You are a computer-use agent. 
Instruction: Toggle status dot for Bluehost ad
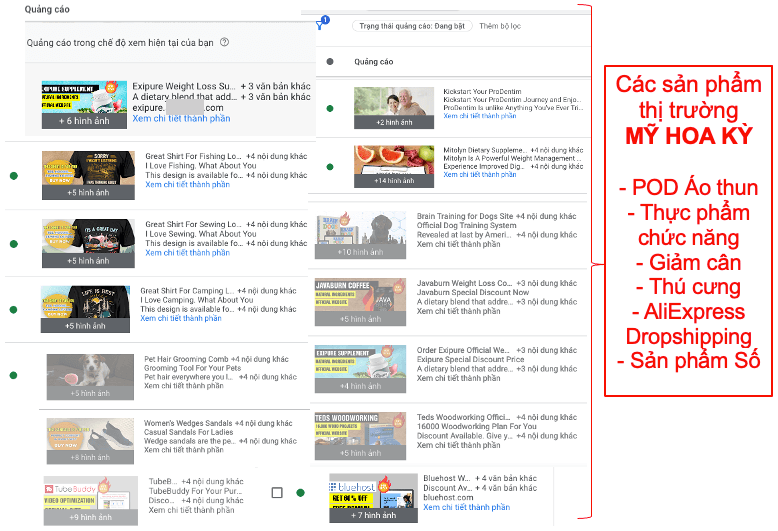pyautogui.click(x=300, y=492)
